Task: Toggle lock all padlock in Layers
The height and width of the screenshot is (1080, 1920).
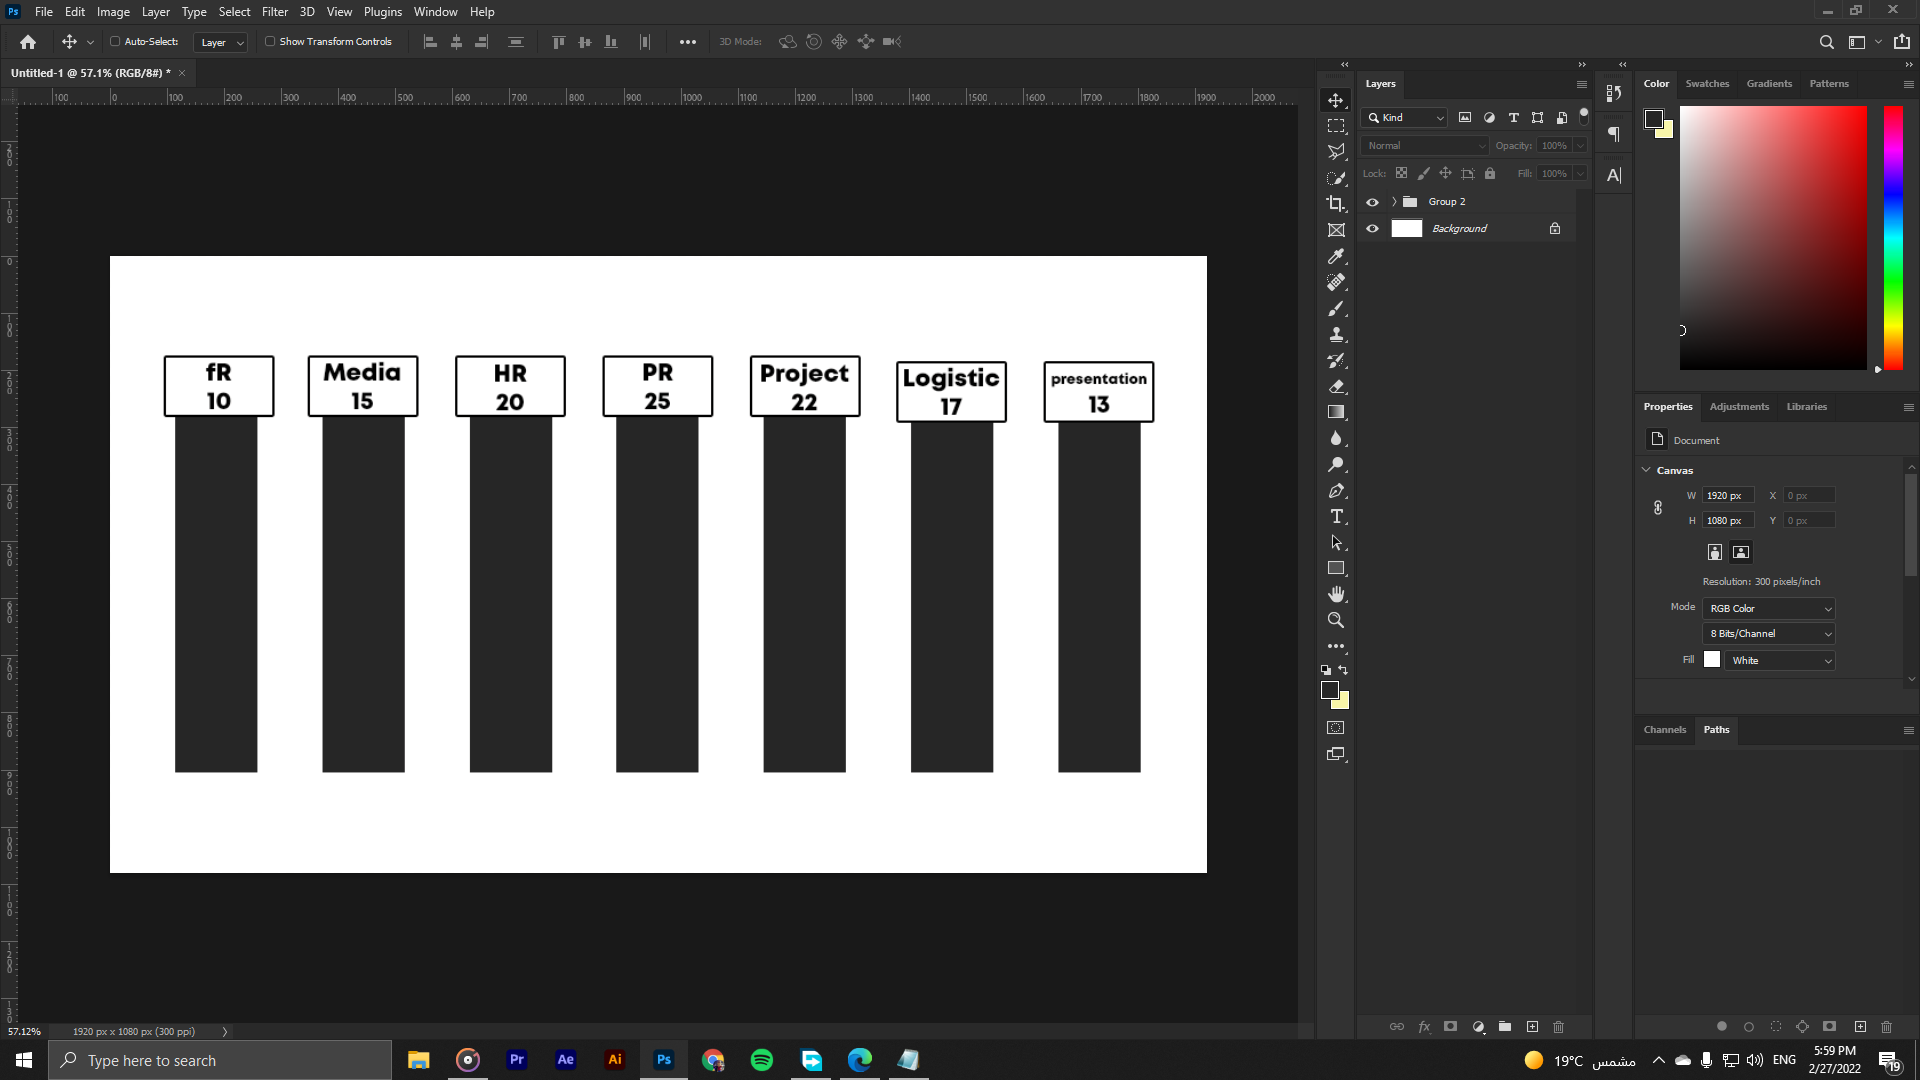Action: point(1490,174)
